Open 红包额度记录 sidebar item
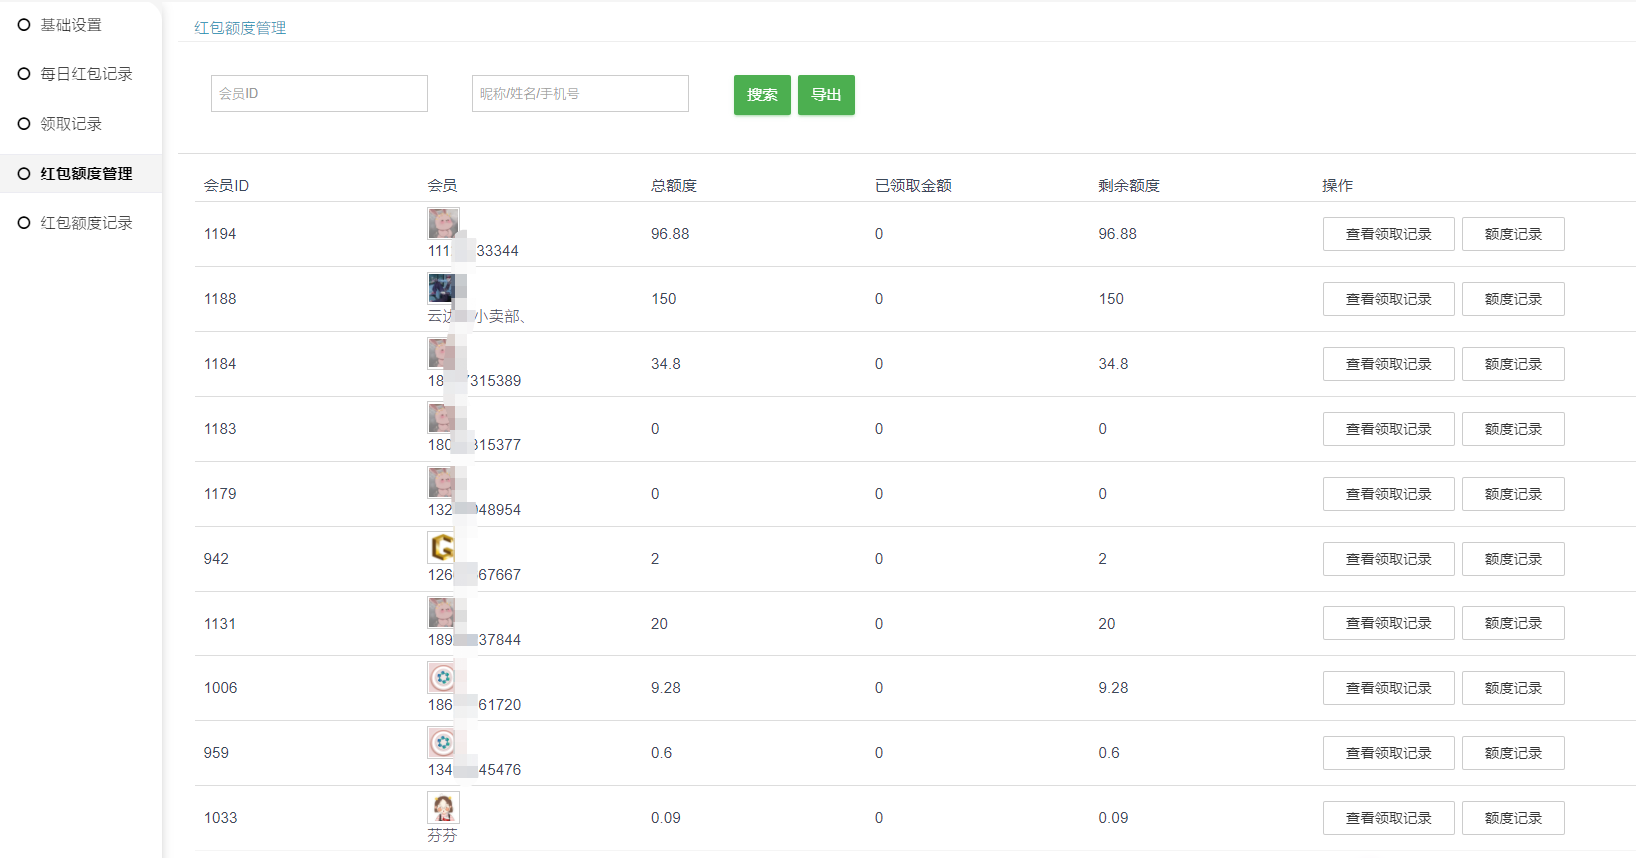Viewport: 1636px width, 858px height. tap(85, 223)
